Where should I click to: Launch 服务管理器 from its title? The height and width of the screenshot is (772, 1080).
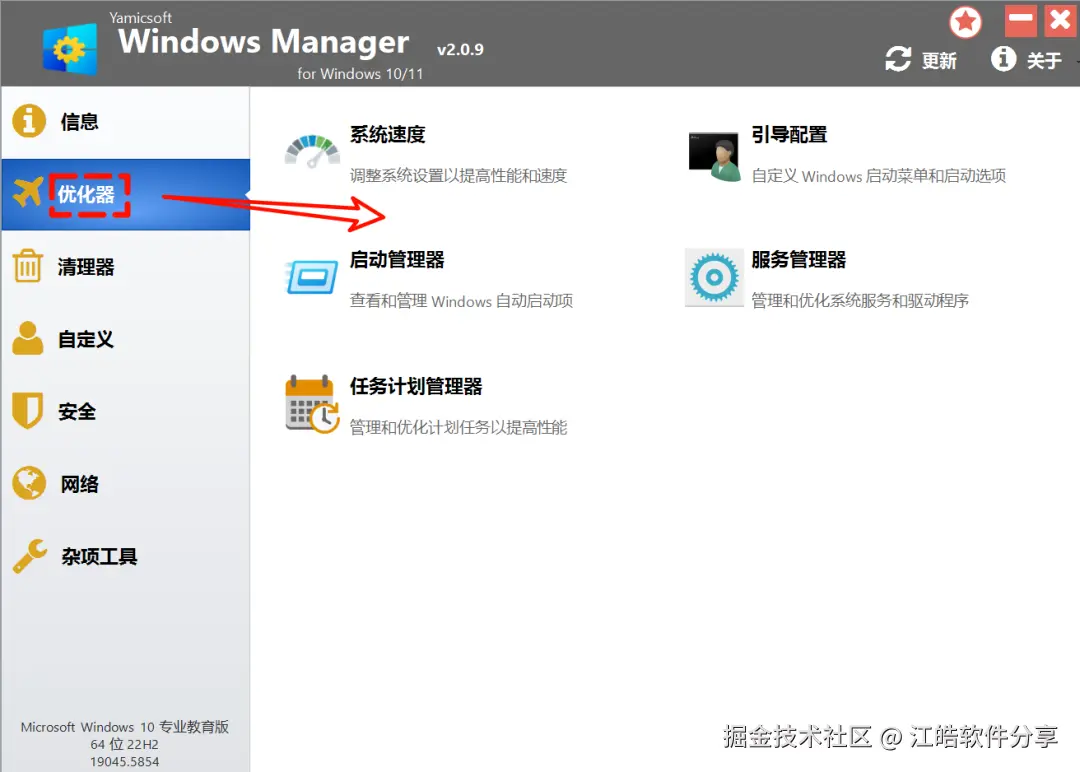pyautogui.click(x=799, y=260)
